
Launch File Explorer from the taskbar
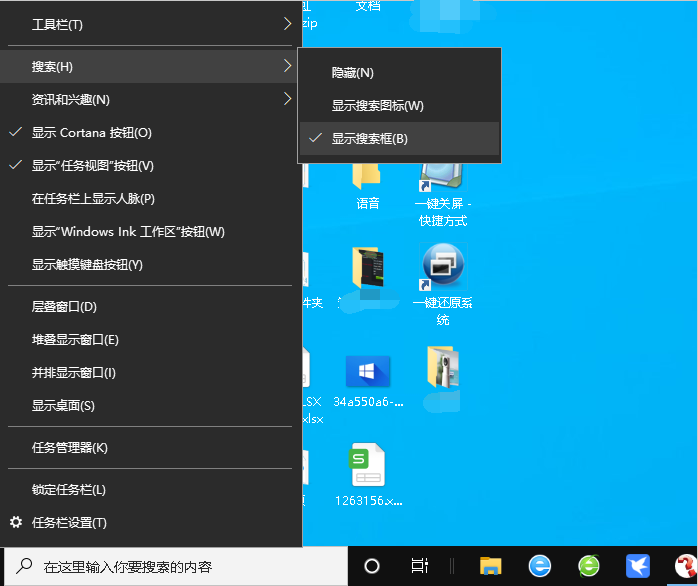click(x=491, y=566)
